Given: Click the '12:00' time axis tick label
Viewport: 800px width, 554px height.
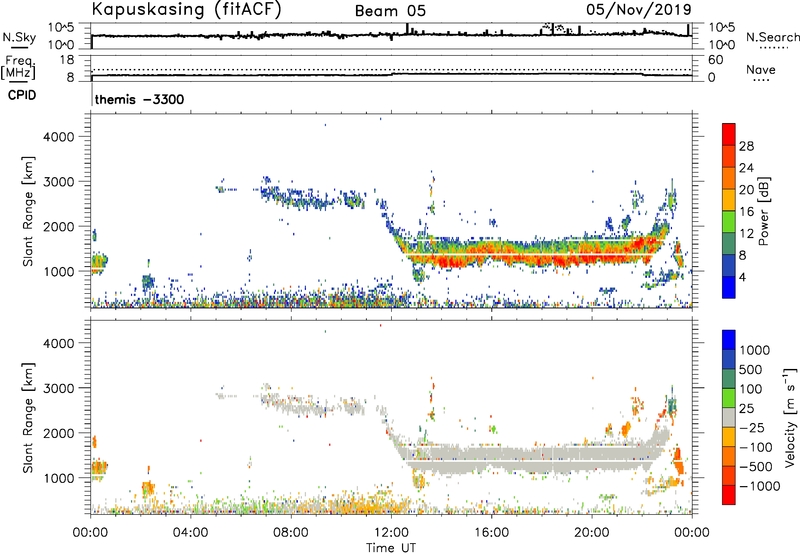Looking at the screenshot, I should click(391, 533).
